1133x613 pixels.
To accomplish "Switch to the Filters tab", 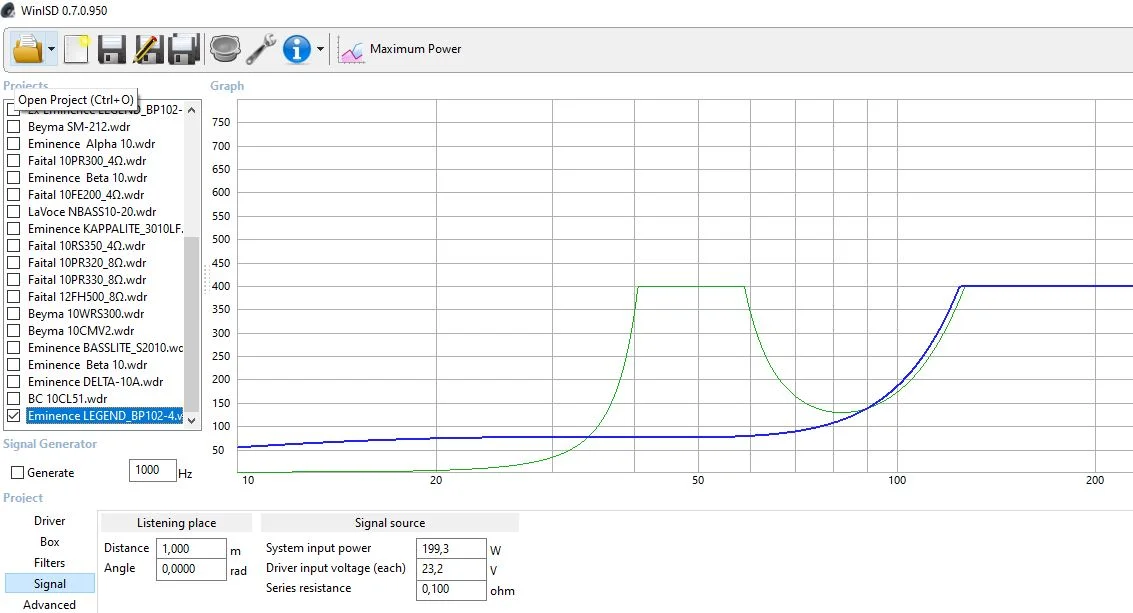I will point(50,563).
